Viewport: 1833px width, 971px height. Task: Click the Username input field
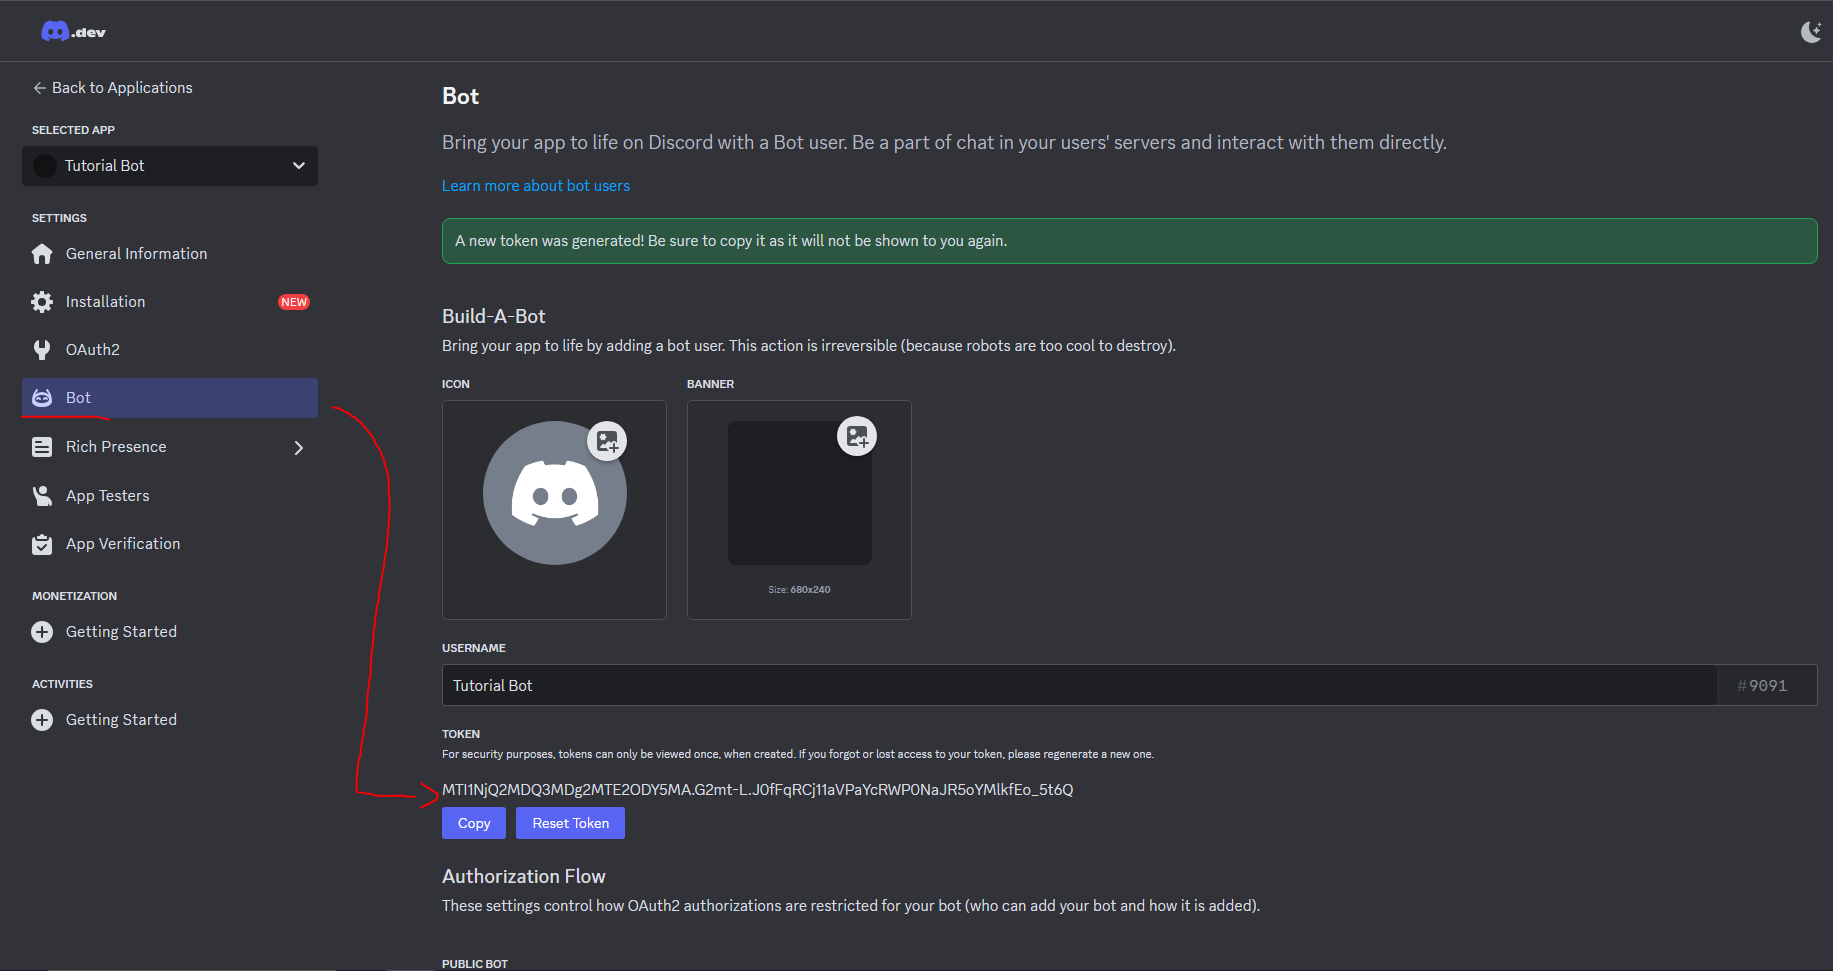click(1080, 686)
